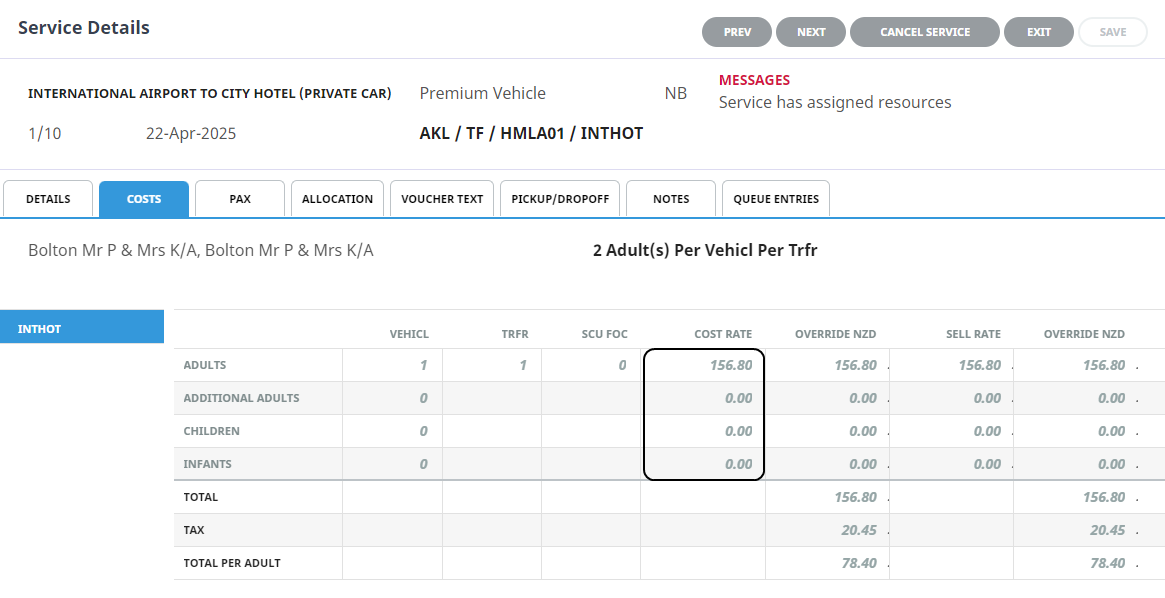The image size is (1165, 598).
Task: Click the Additional Adults cost rate cell
Action: pyautogui.click(x=704, y=398)
